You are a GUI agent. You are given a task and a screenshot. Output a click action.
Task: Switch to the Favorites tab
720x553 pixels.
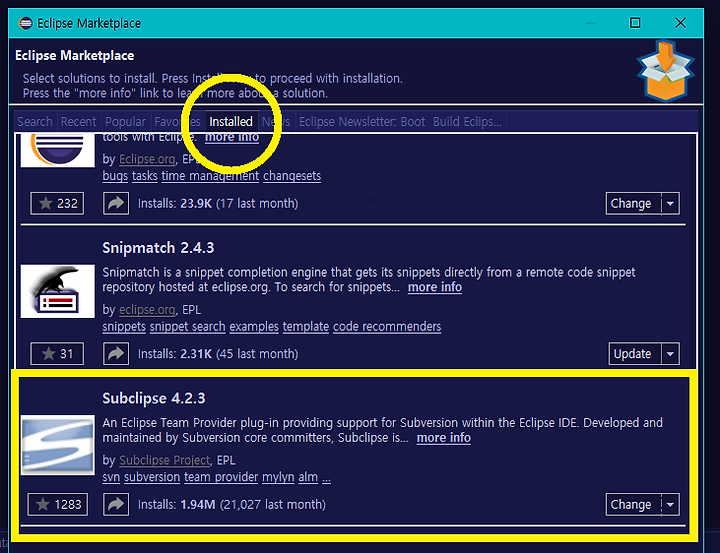click(x=177, y=122)
